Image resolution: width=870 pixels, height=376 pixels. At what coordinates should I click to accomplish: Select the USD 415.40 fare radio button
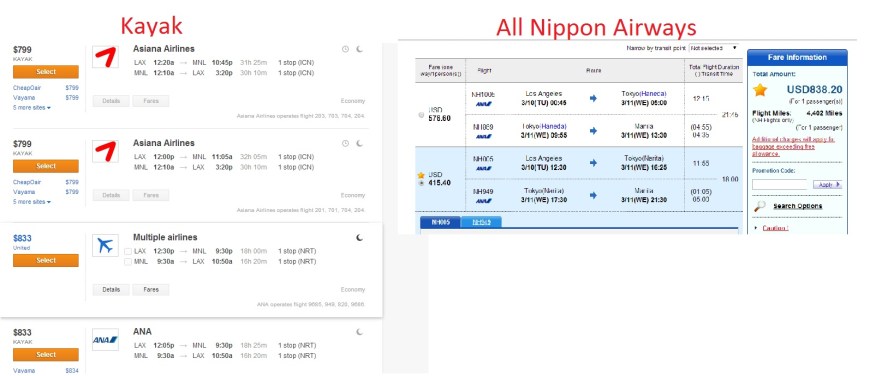pyautogui.click(x=421, y=182)
